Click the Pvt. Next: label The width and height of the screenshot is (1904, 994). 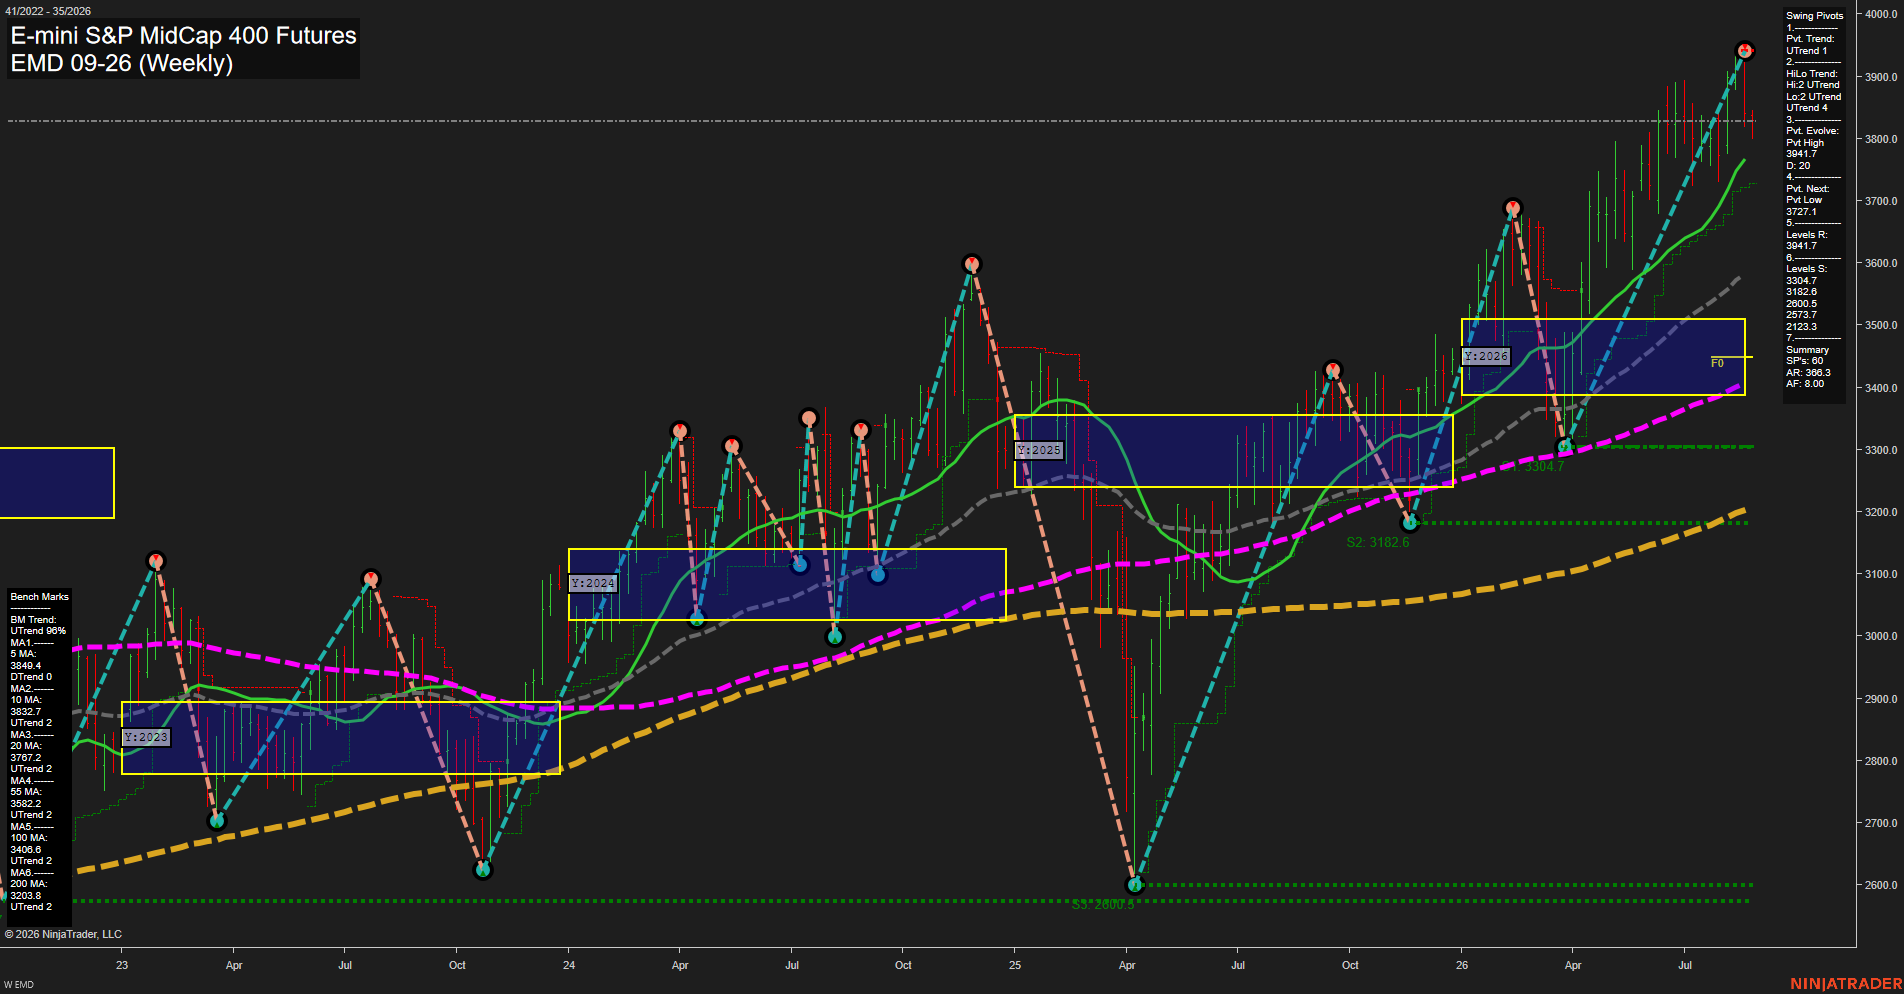tap(1807, 189)
